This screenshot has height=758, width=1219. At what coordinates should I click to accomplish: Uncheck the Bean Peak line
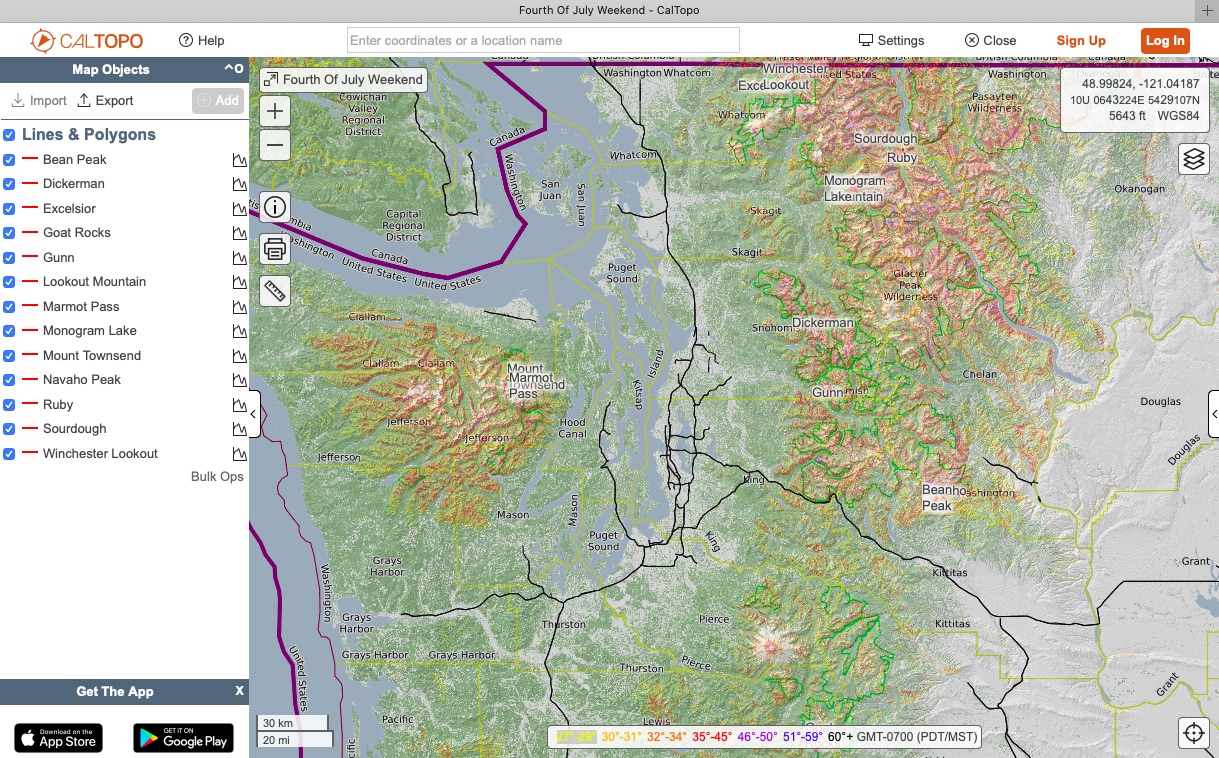pos(9,160)
